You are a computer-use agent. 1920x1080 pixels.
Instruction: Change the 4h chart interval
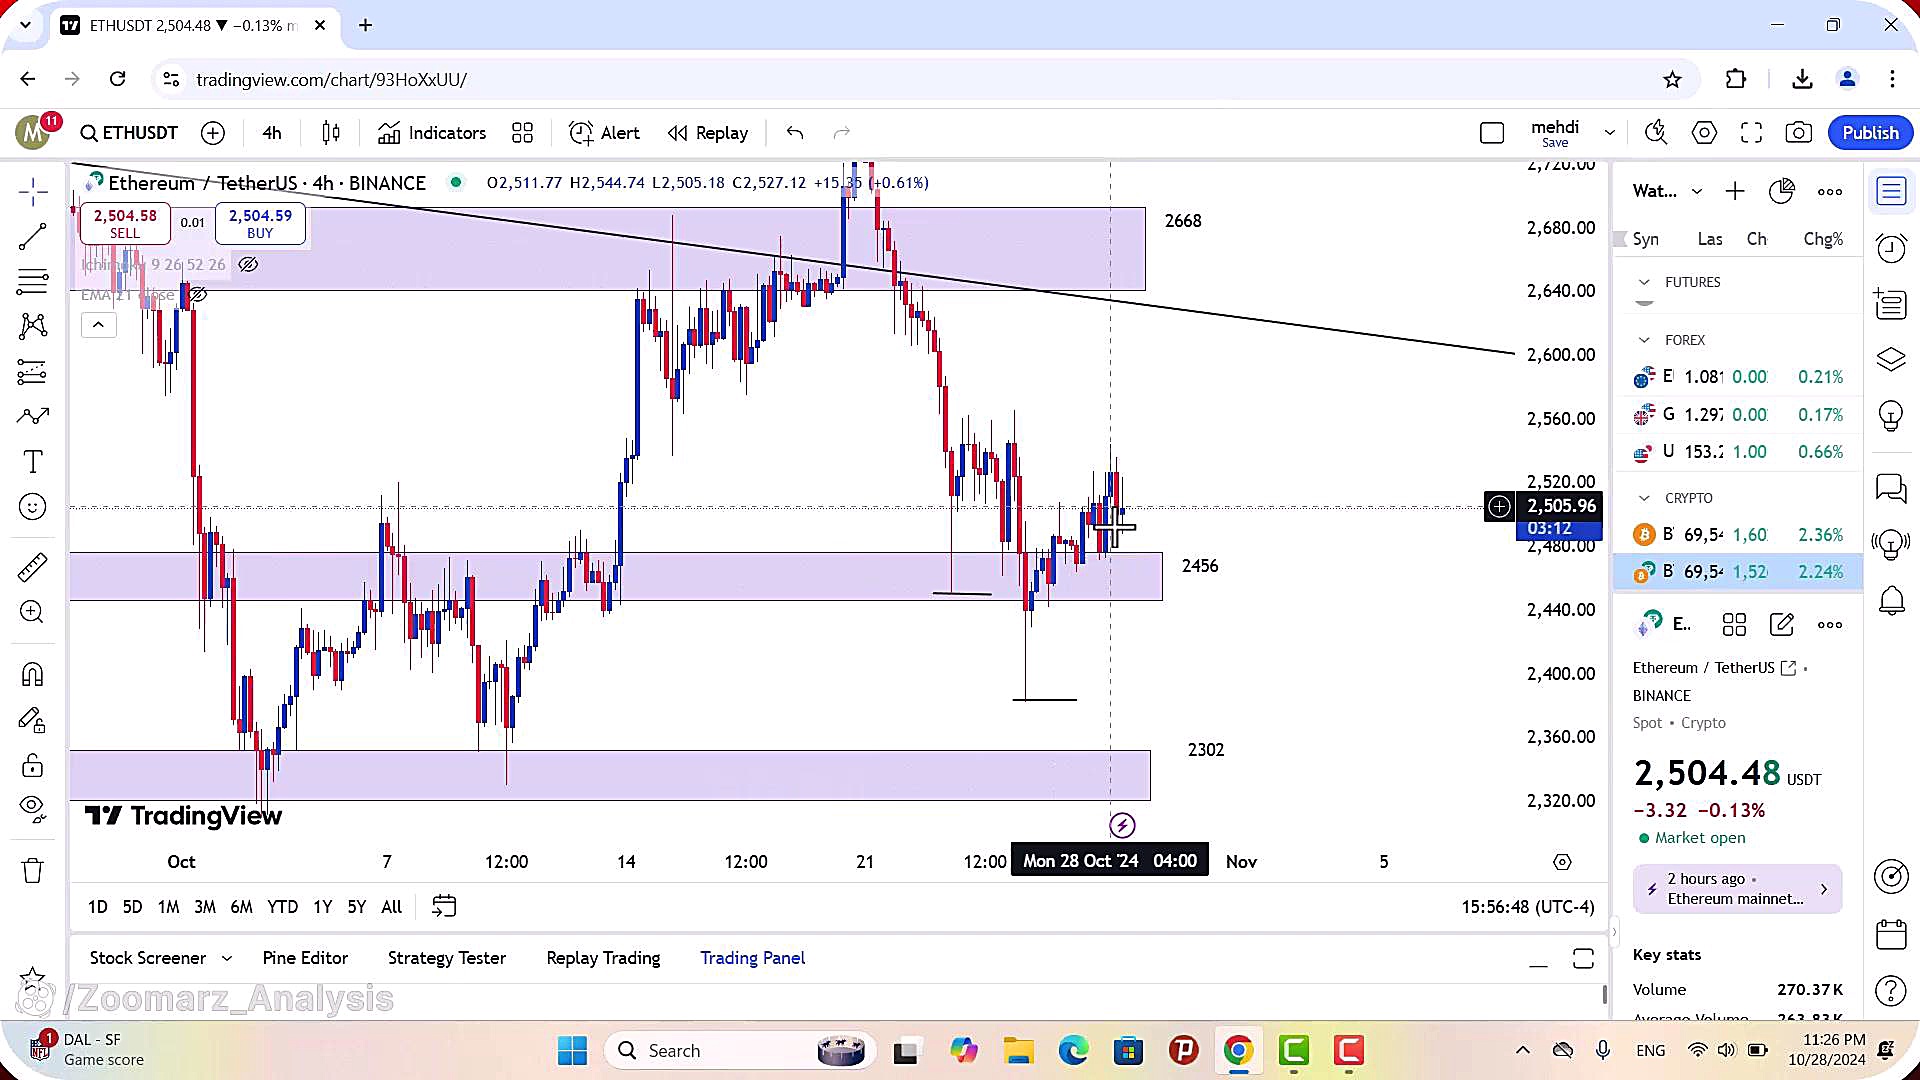[x=272, y=133]
